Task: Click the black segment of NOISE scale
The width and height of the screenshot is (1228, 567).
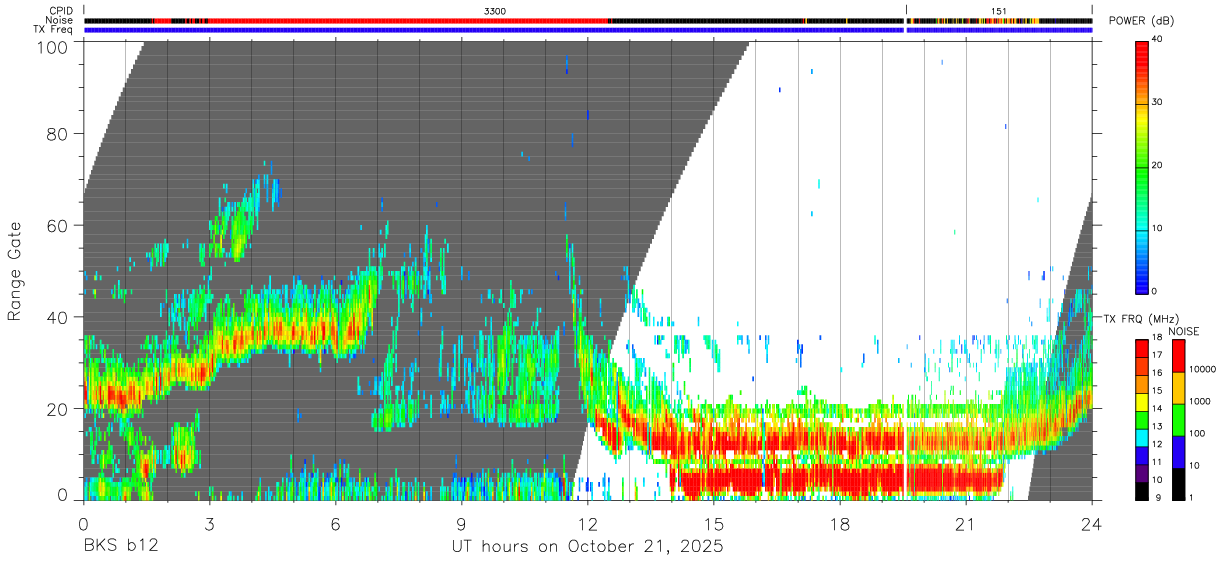Action: point(1177,484)
